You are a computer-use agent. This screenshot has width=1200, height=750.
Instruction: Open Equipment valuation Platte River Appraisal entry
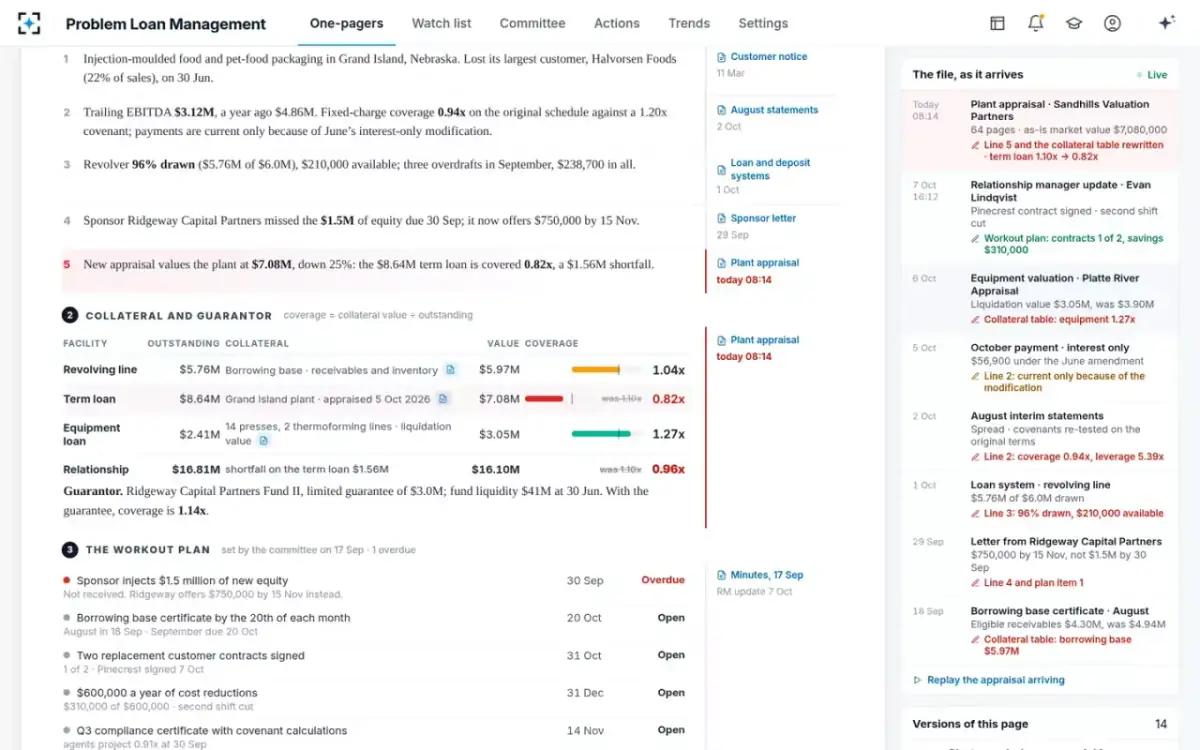1040,299
